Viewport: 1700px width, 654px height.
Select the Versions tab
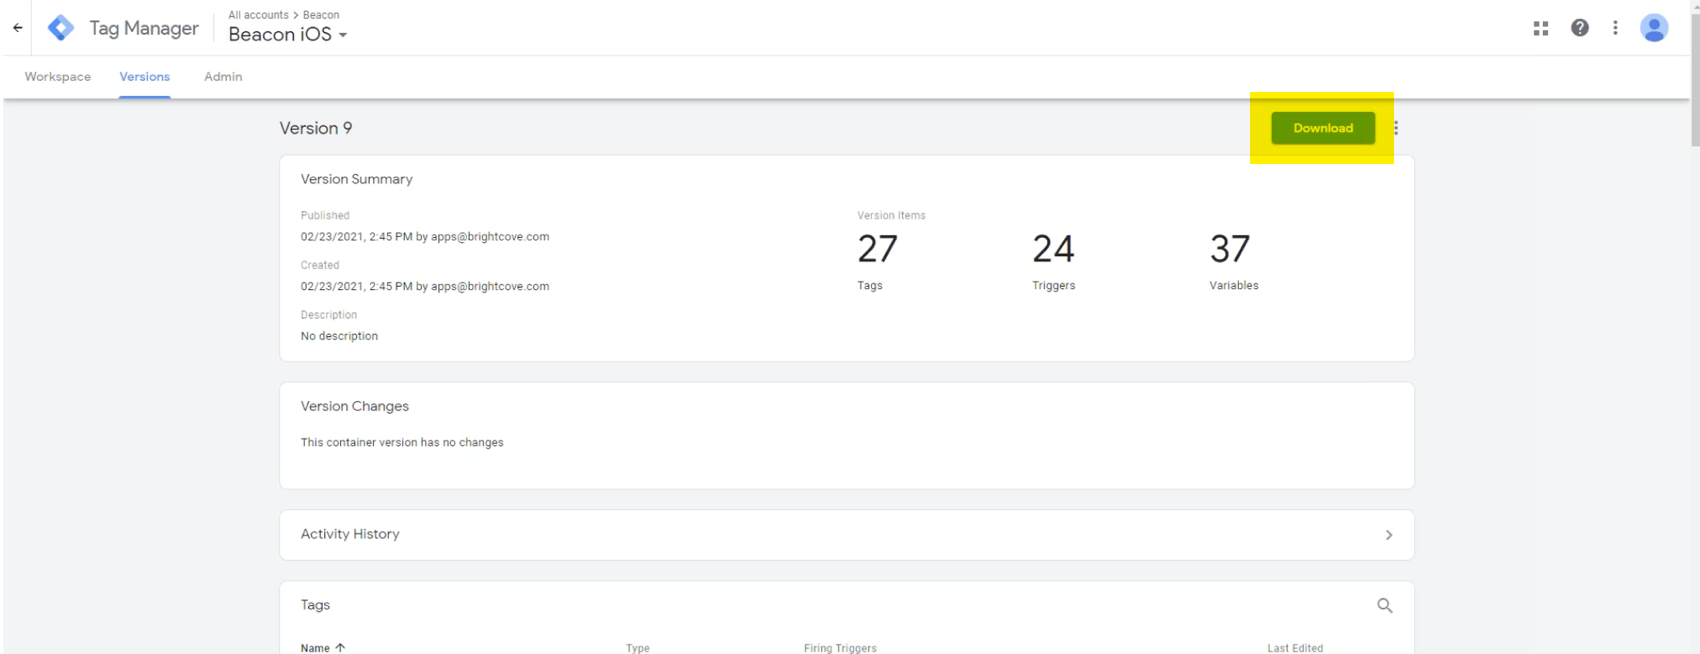[x=145, y=77]
